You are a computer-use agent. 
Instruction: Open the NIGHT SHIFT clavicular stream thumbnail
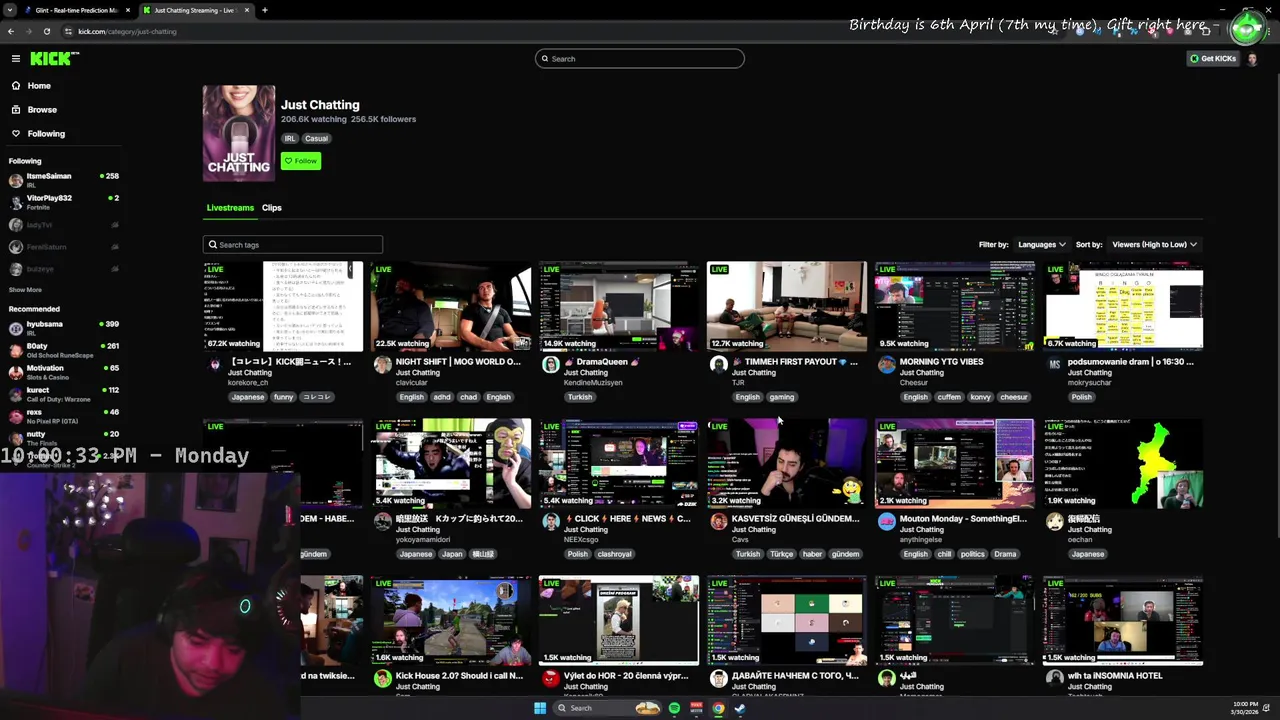tap(451, 306)
